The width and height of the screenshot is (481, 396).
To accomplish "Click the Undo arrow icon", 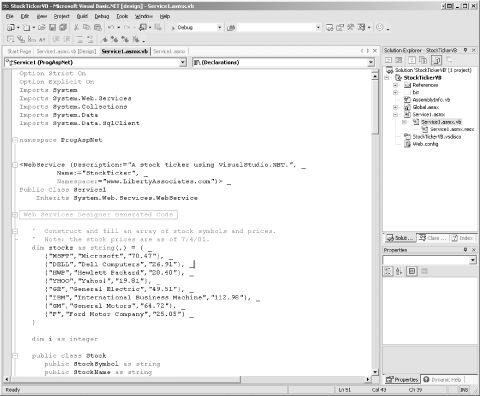I will [111, 27].
